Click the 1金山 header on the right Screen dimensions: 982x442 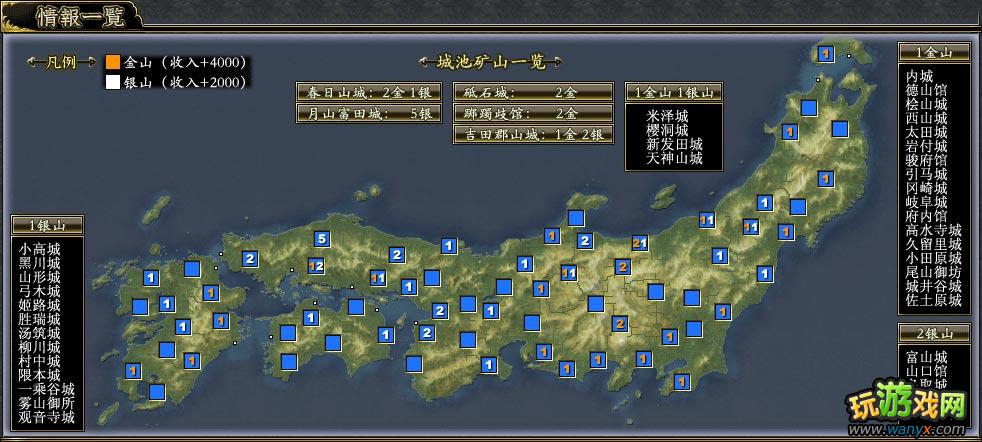click(x=934, y=52)
